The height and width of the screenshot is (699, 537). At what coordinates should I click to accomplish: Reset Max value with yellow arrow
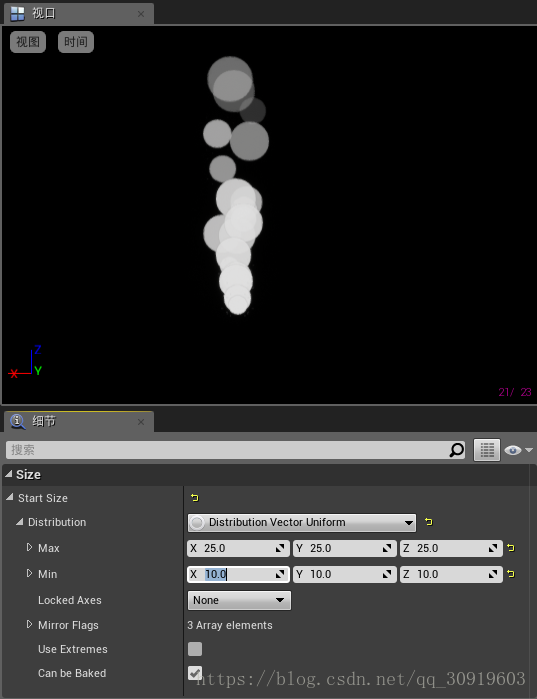(511, 548)
